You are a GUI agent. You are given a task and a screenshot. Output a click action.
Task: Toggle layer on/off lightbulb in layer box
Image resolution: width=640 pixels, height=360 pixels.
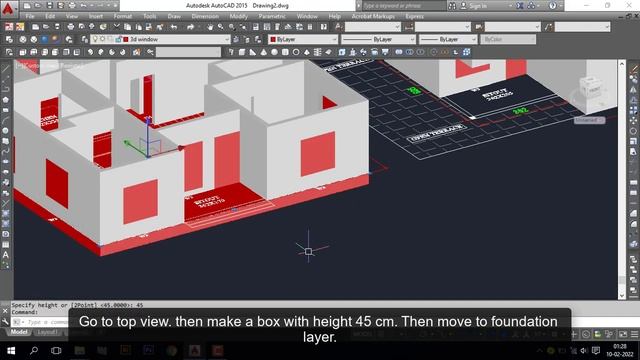pyautogui.click(x=95, y=39)
